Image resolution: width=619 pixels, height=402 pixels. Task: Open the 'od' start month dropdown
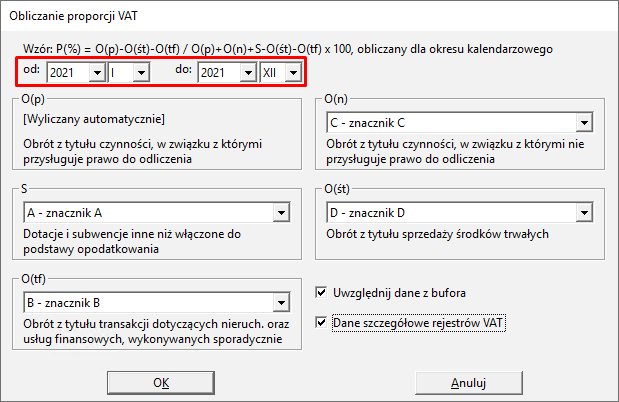[140, 72]
